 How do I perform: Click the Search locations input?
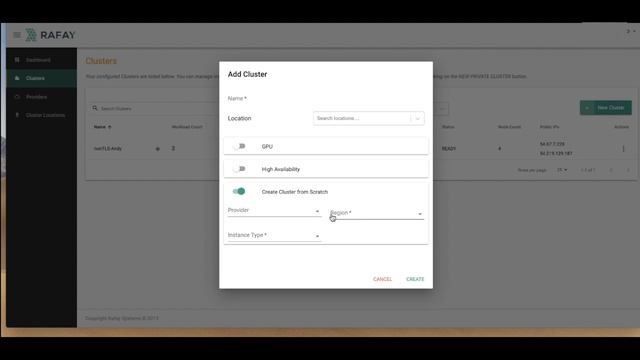362,118
